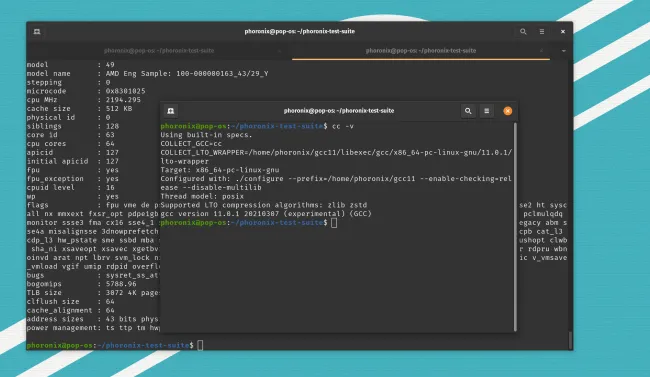
Task: Open hamburger menu of front terminal window
Action: (x=487, y=111)
